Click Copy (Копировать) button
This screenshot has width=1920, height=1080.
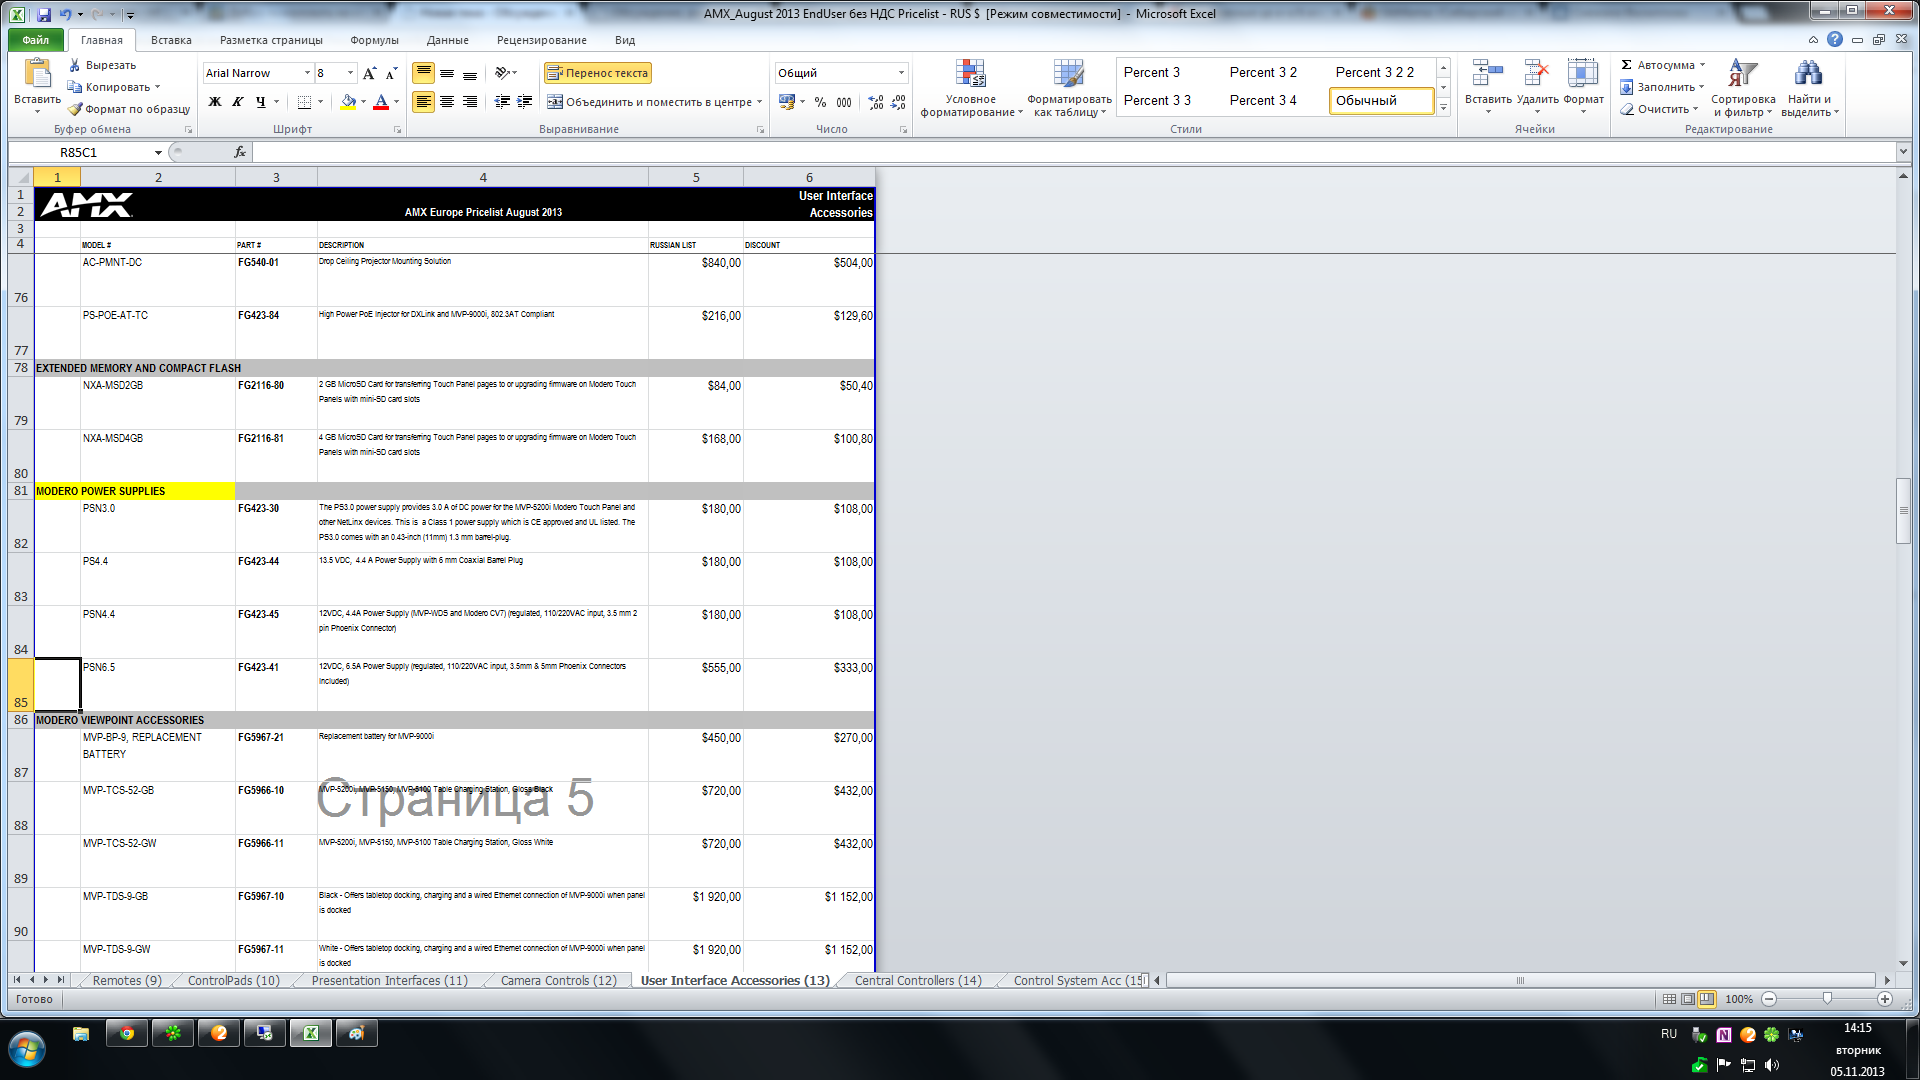tap(109, 87)
